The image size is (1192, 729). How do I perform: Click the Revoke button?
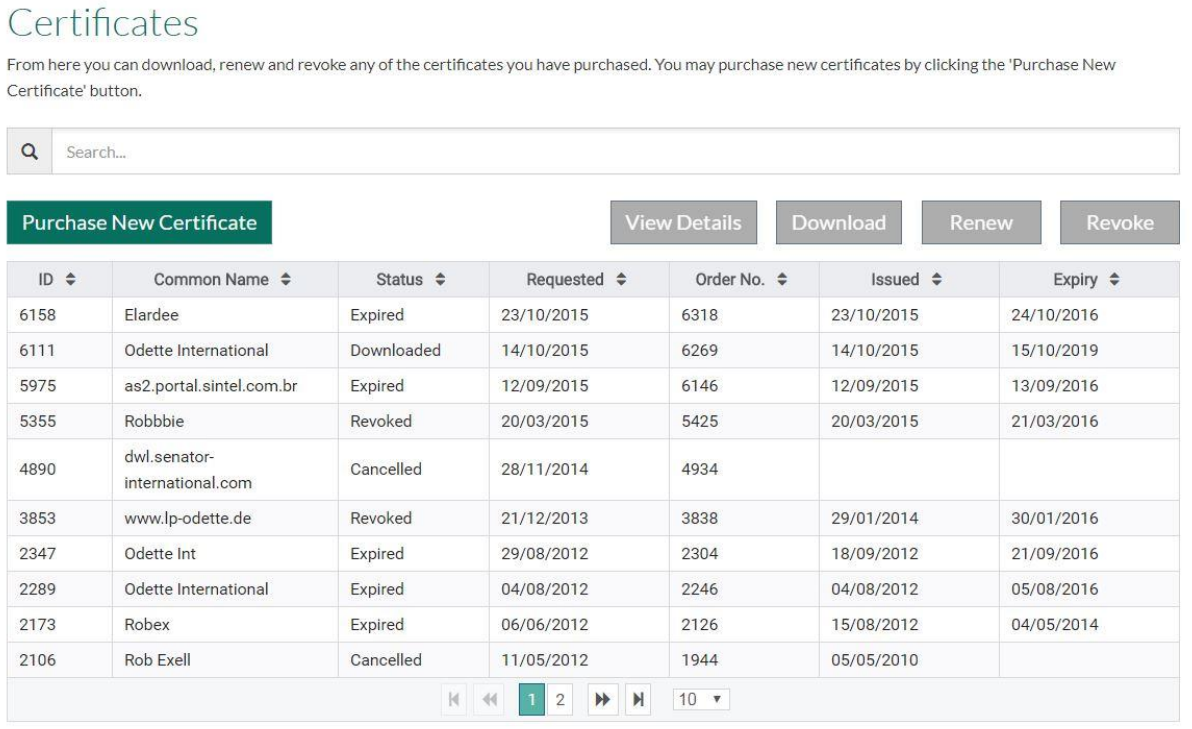click(x=1120, y=223)
